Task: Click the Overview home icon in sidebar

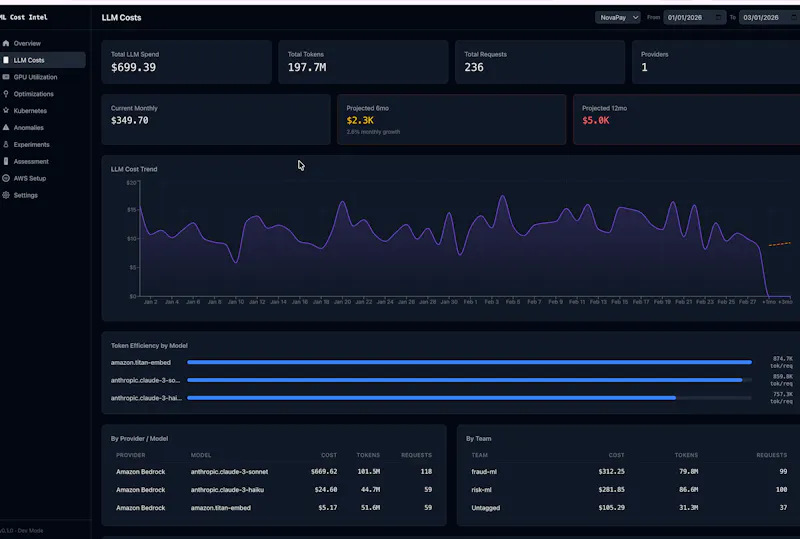Action: [6, 43]
